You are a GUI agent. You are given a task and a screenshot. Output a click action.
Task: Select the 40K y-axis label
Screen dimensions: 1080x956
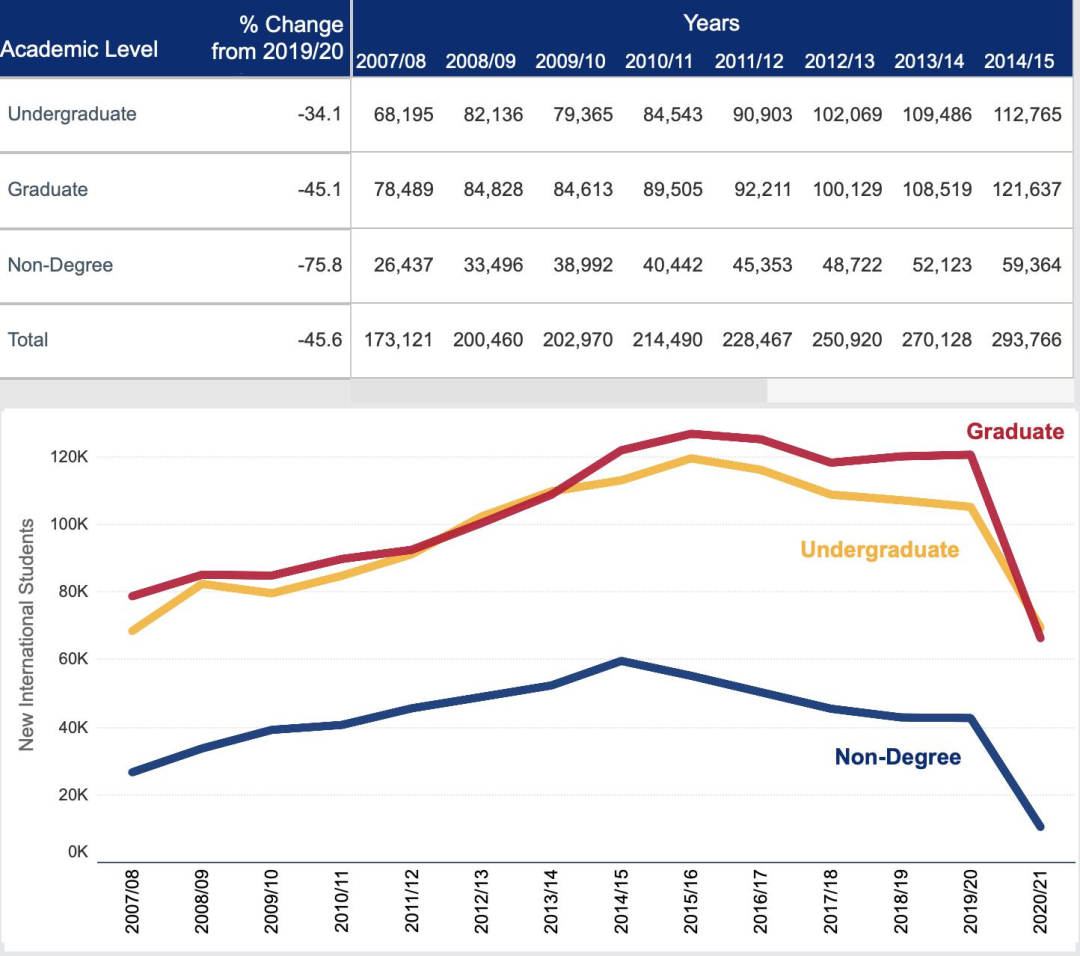[x=73, y=727]
